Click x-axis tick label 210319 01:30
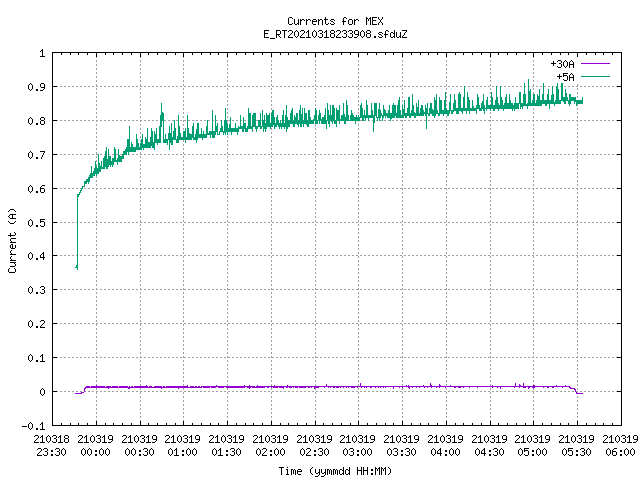The width and height of the screenshot is (640, 480). point(227,445)
